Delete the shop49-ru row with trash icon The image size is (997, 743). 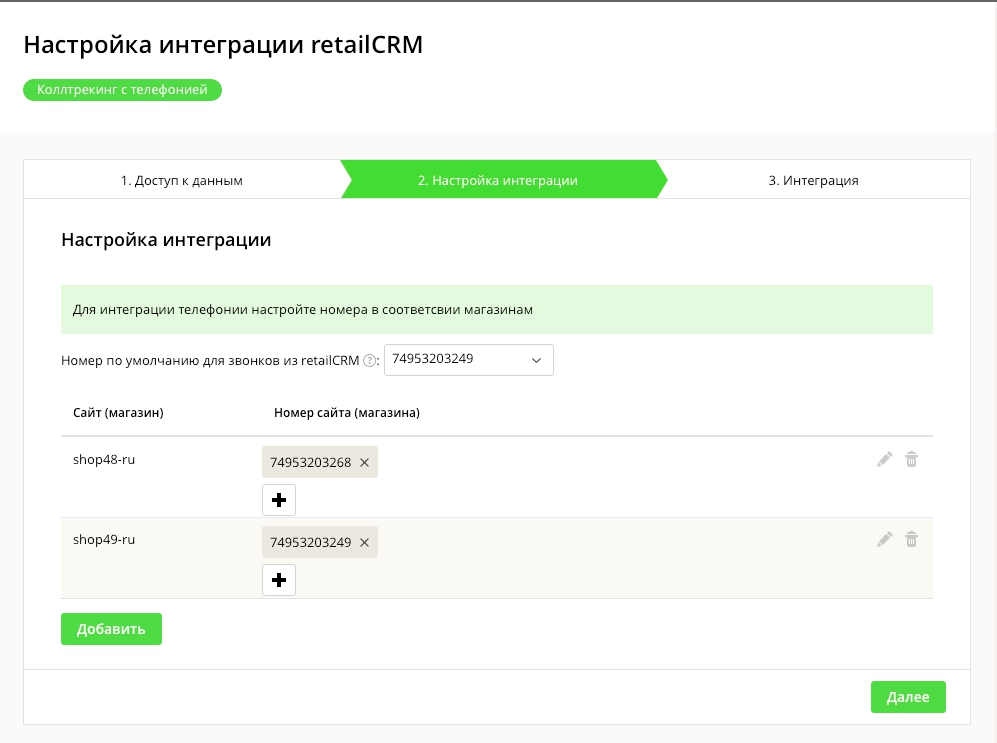[911, 540]
